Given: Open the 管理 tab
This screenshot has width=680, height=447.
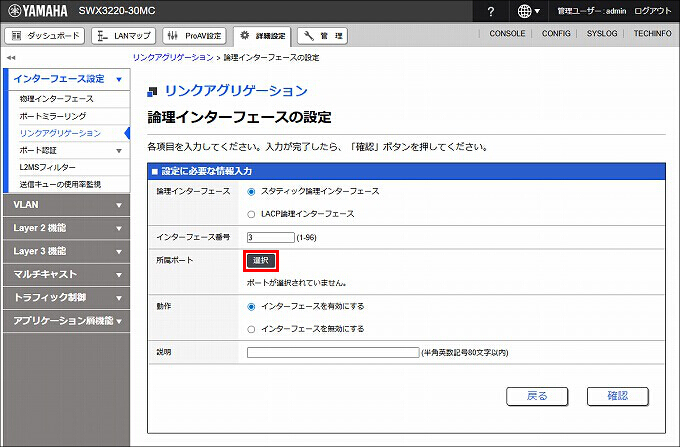Looking at the screenshot, I should point(322,36).
